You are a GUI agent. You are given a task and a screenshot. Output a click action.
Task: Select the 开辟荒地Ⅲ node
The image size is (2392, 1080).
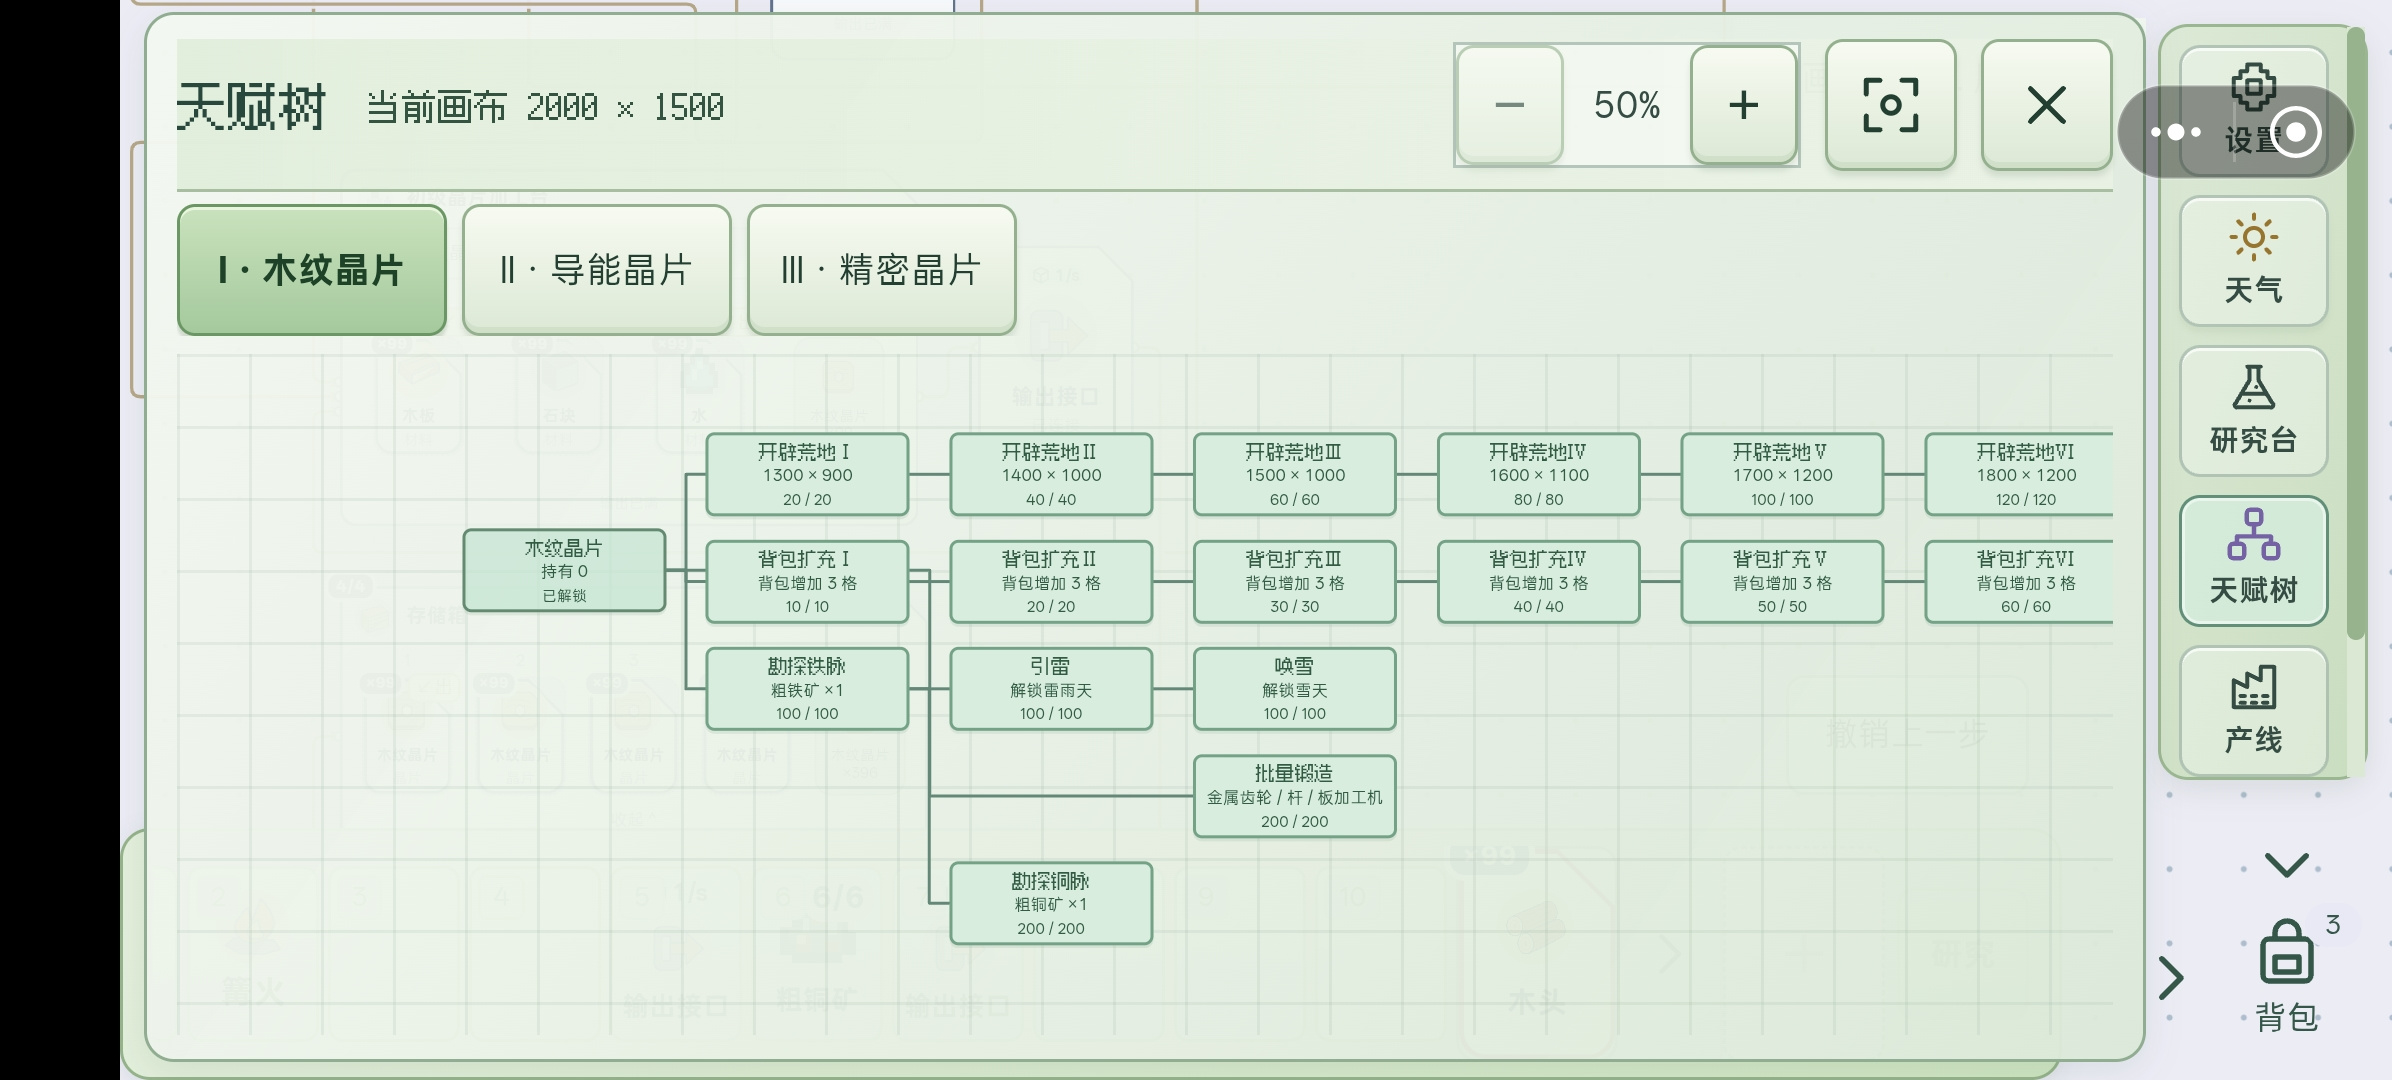[1294, 474]
